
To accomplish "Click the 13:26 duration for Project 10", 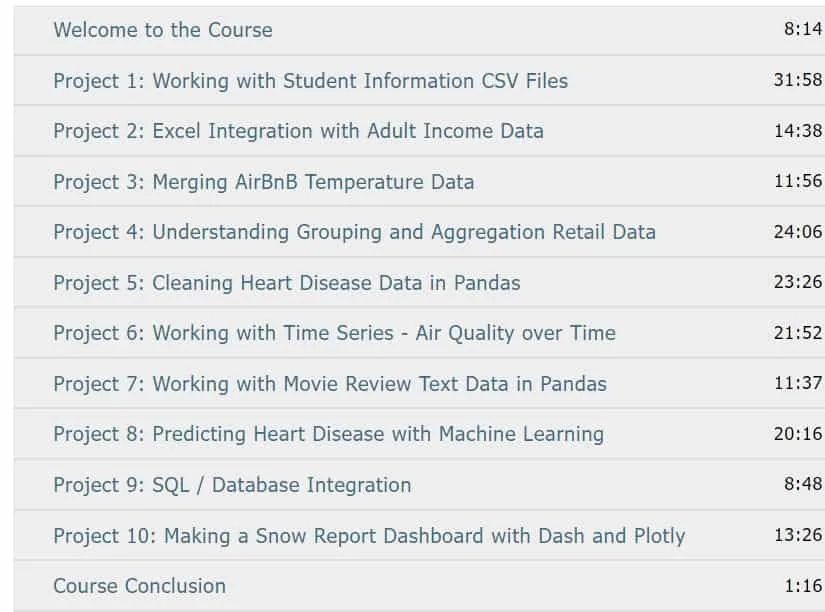I will (798, 535).
